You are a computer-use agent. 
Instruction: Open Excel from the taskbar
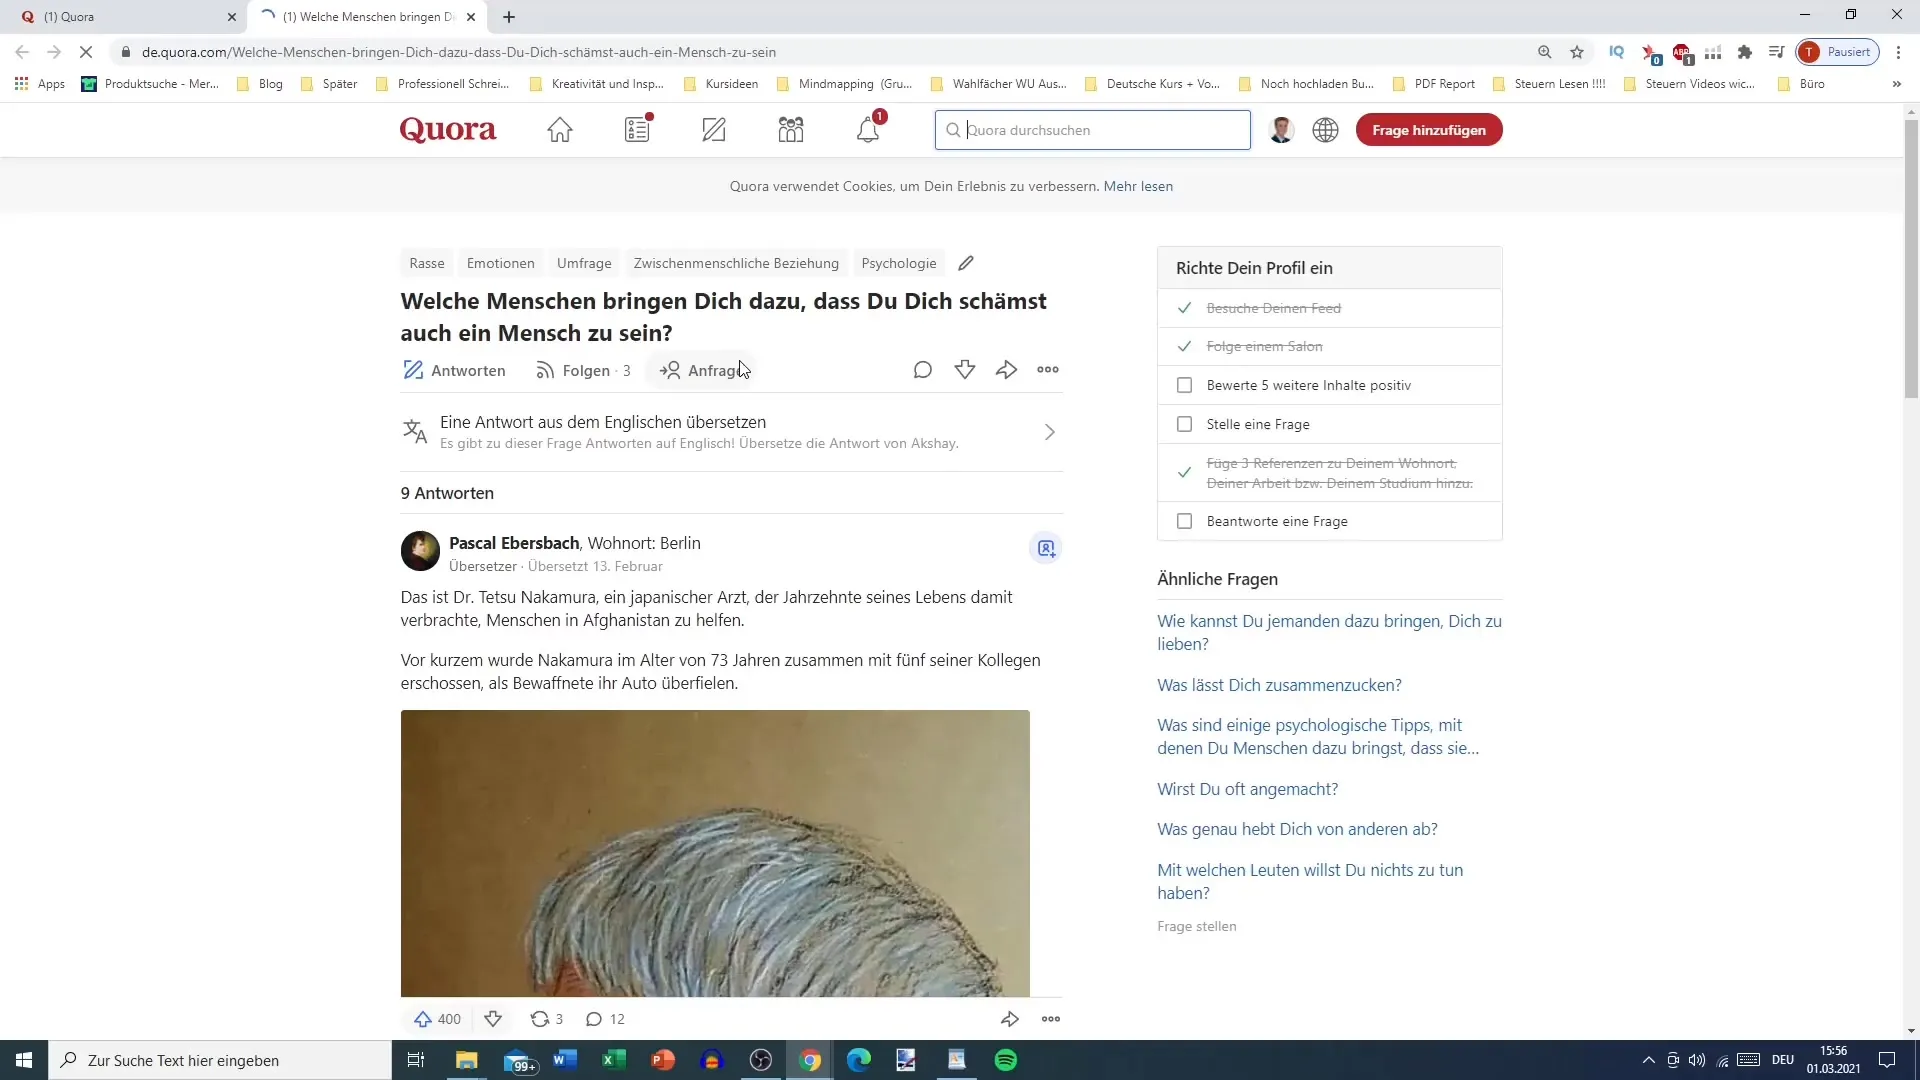(x=614, y=1060)
